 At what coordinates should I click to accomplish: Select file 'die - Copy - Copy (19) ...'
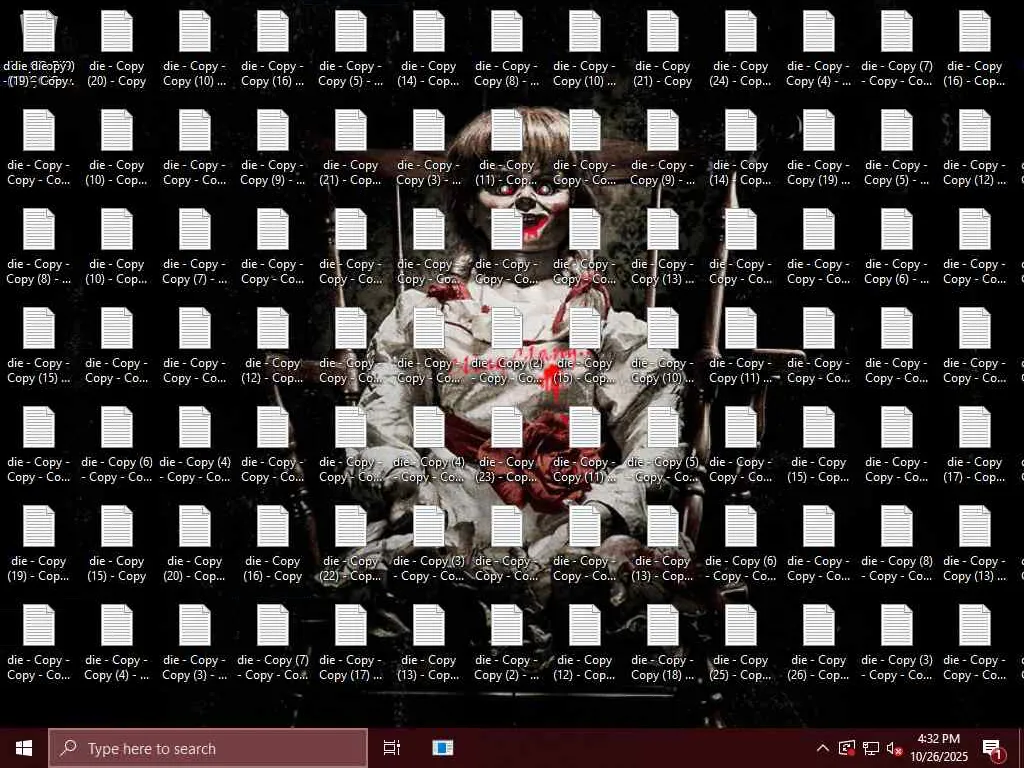tap(819, 149)
